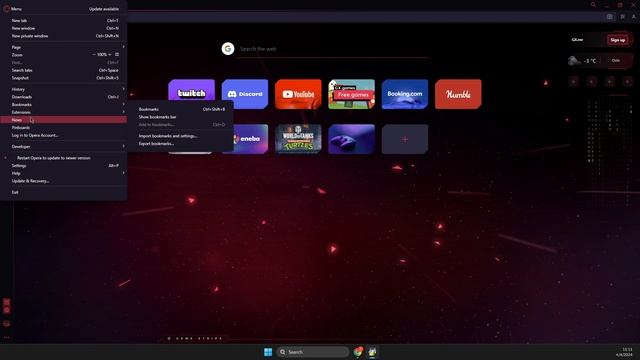The height and width of the screenshot is (360, 640).
Task: Open profile account icon in toolbar
Action: pyautogui.click(x=633, y=17)
